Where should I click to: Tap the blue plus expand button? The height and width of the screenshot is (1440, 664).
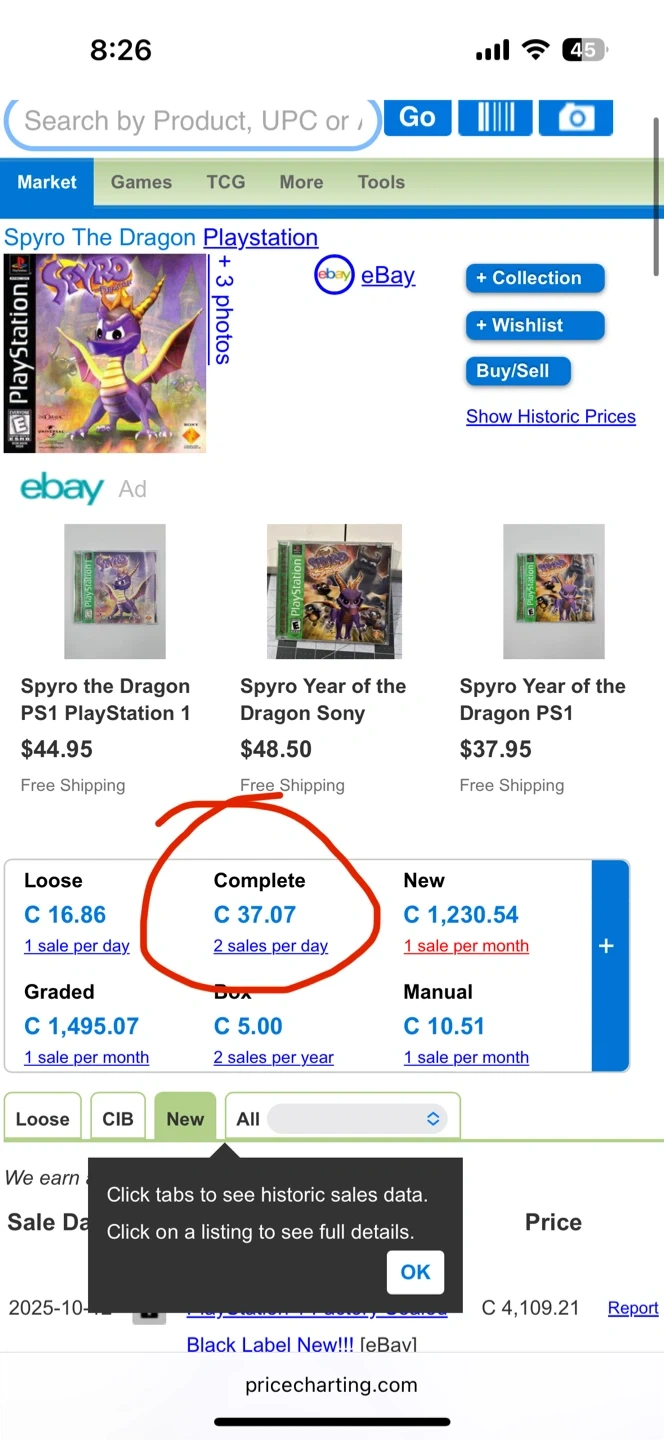[606, 946]
